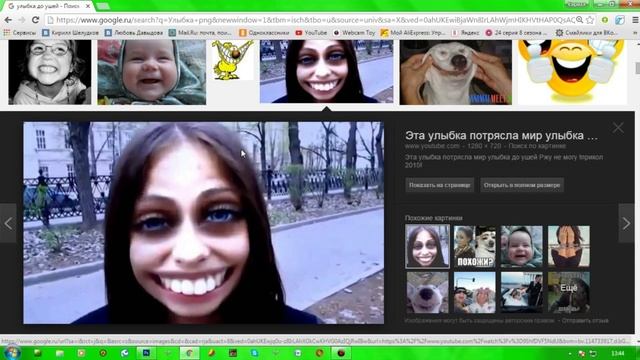Open Кирилл Шелудков bookmark
Viewport: 640px width, 360px height.
70,32
